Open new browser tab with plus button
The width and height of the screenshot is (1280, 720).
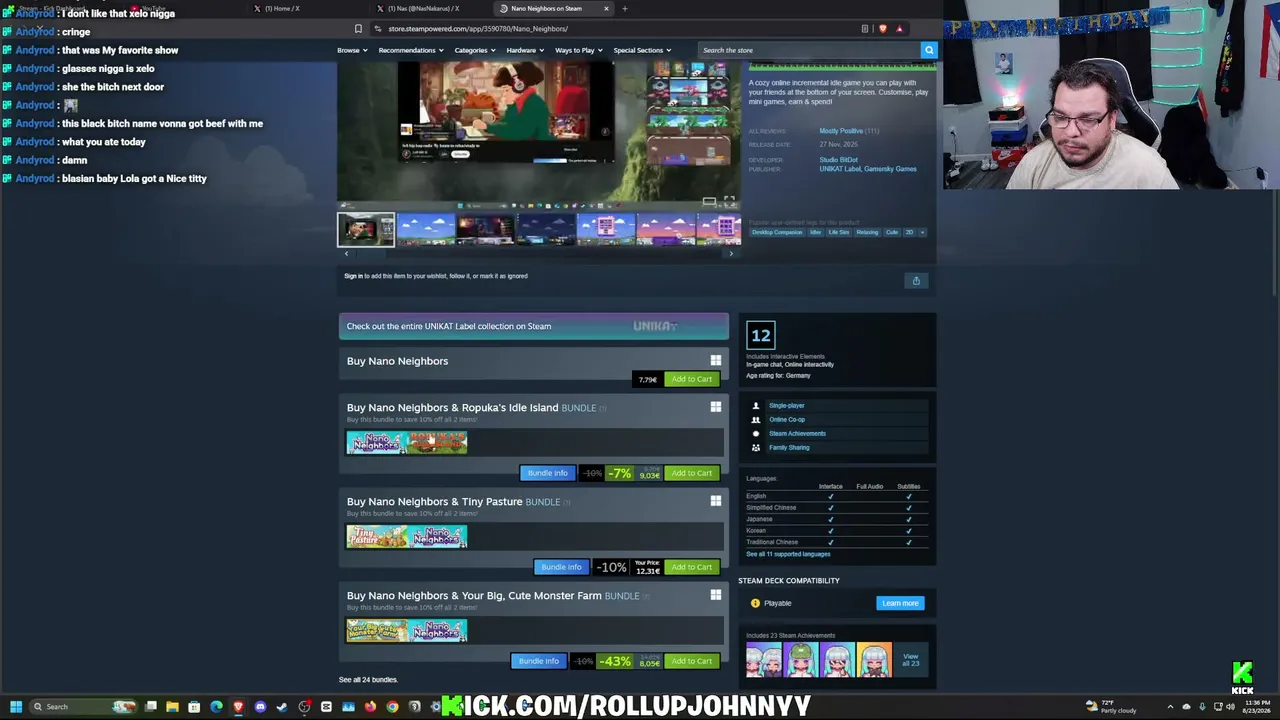tap(625, 8)
